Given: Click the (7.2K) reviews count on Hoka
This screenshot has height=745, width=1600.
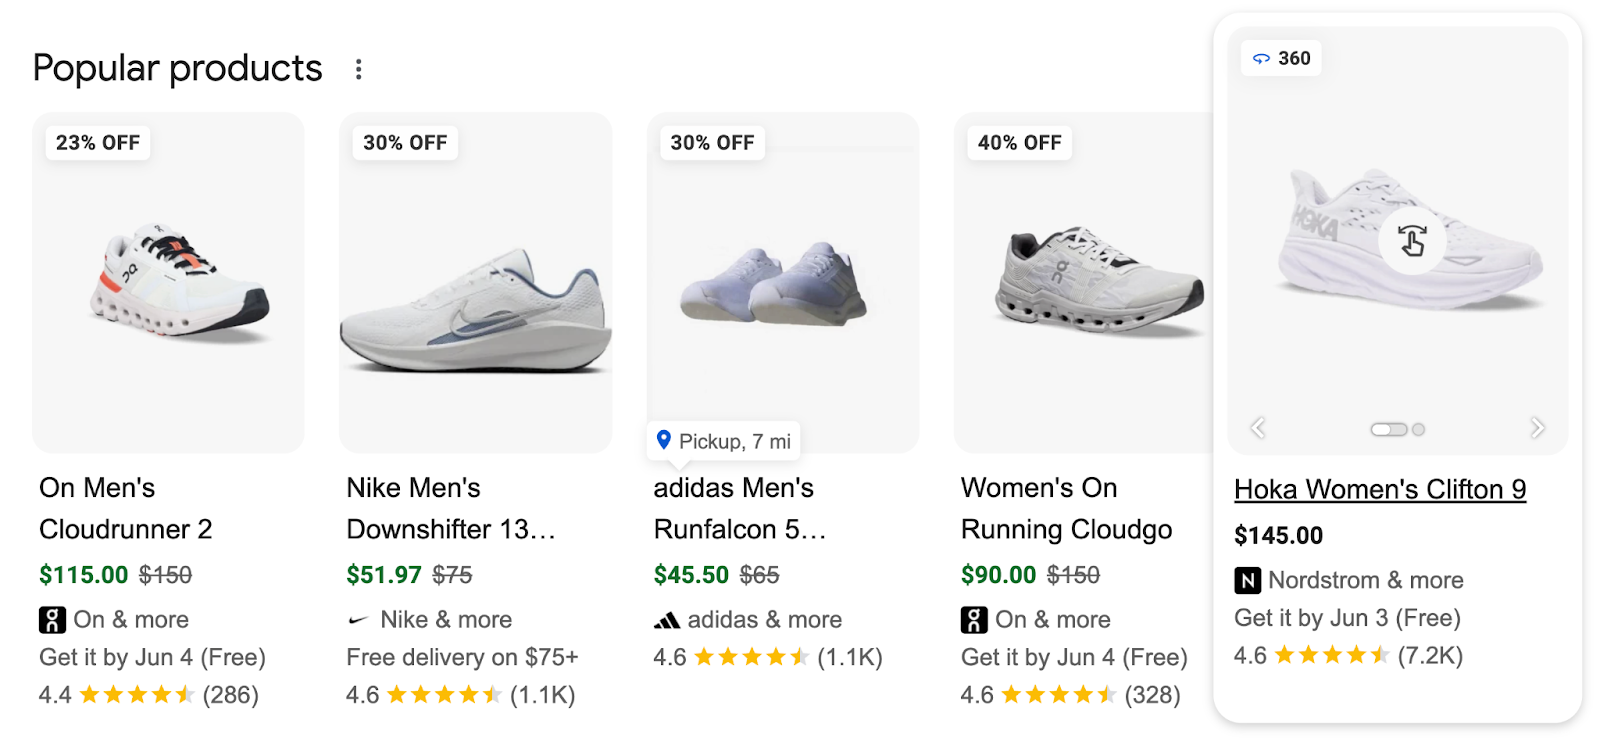Looking at the screenshot, I should [1430, 656].
